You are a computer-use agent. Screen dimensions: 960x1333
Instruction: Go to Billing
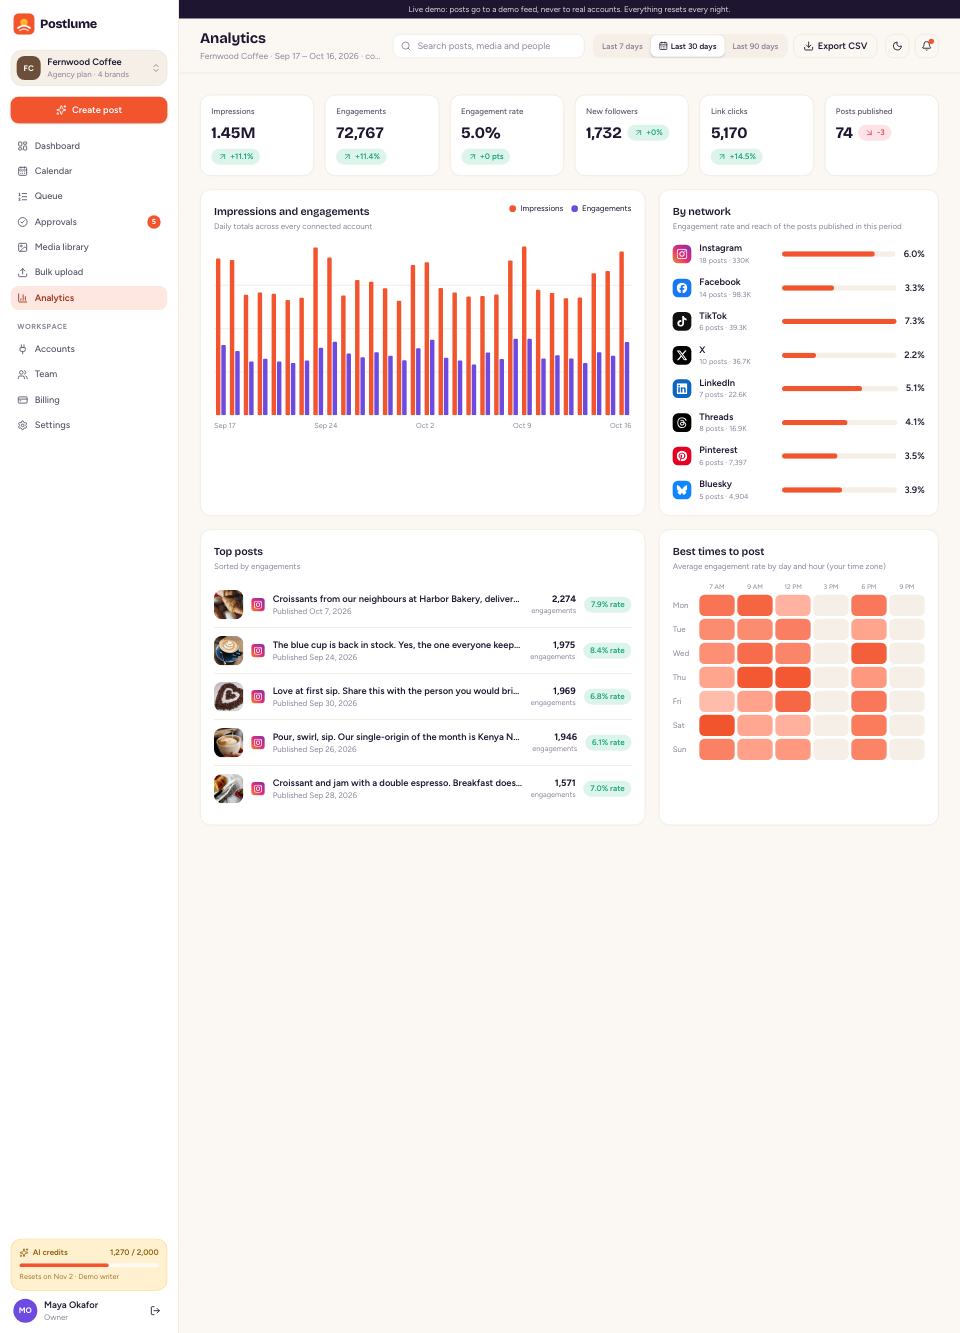(x=89, y=400)
